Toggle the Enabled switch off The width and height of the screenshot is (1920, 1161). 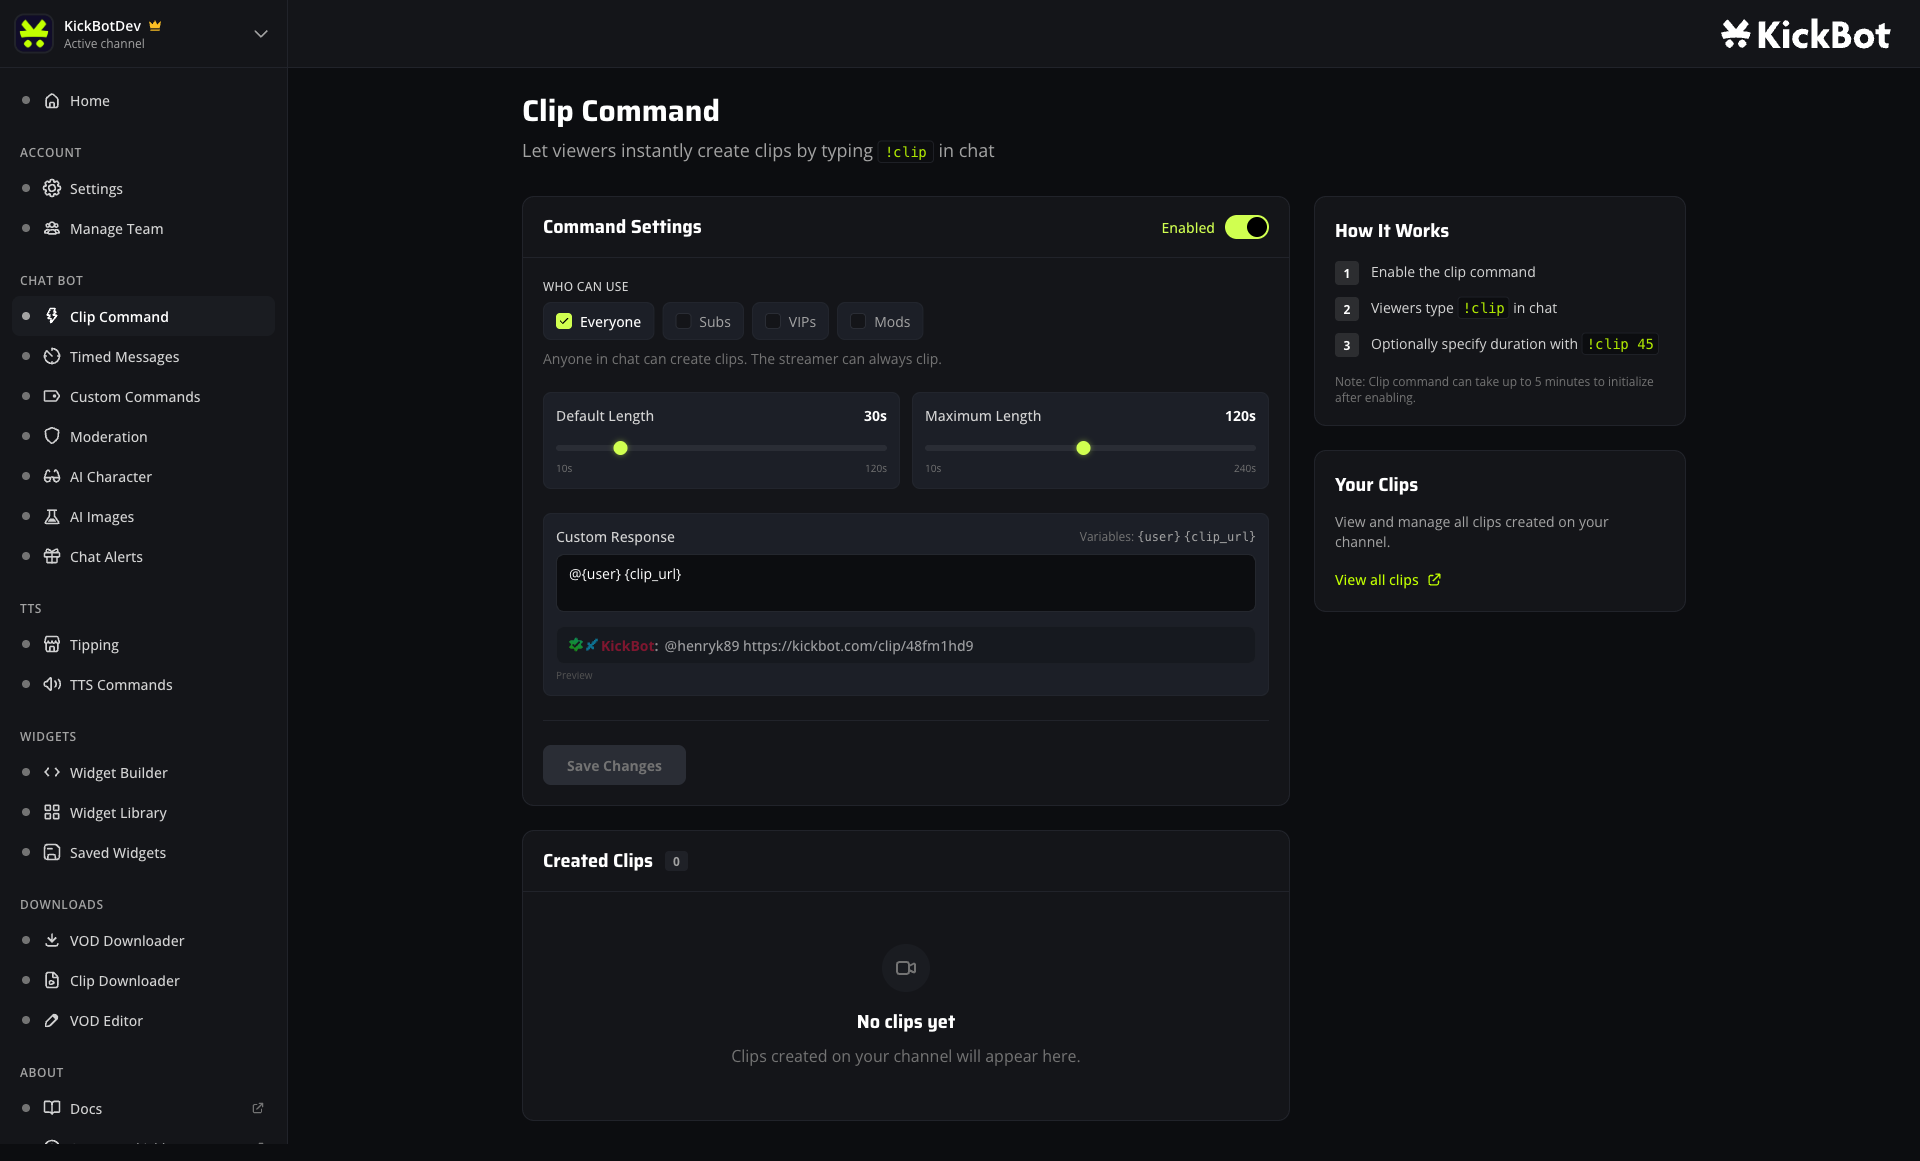click(1247, 228)
